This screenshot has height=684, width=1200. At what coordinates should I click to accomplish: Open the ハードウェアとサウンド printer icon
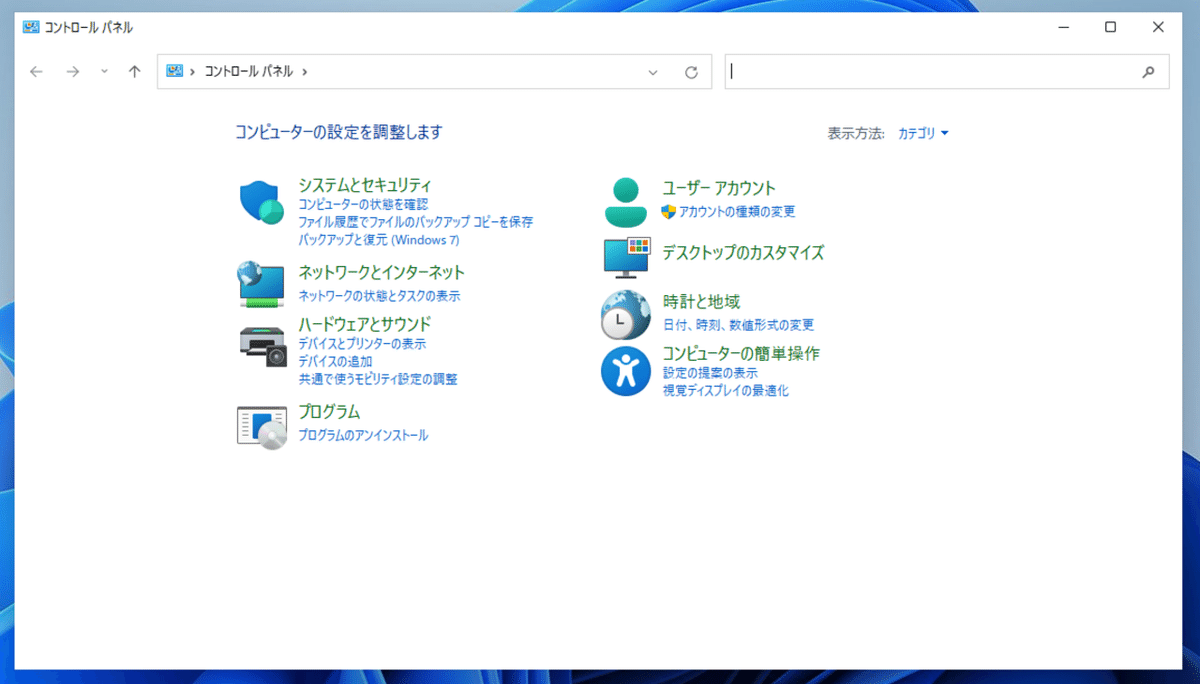pyautogui.click(x=263, y=345)
